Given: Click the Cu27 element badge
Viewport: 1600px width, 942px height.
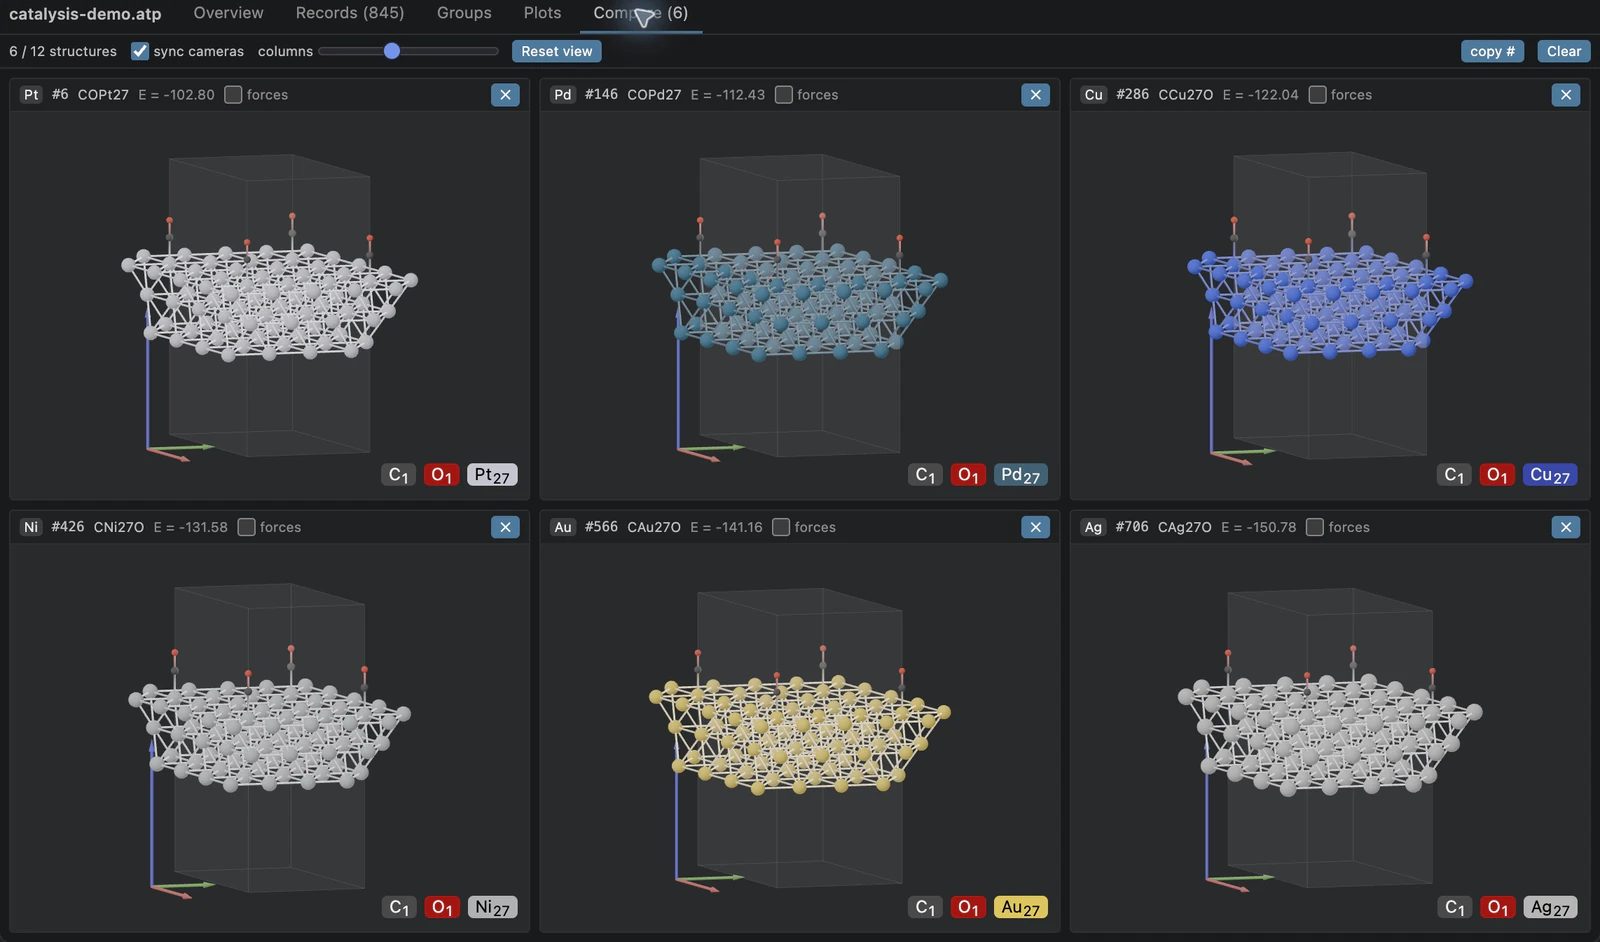Looking at the screenshot, I should coord(1550,475).
